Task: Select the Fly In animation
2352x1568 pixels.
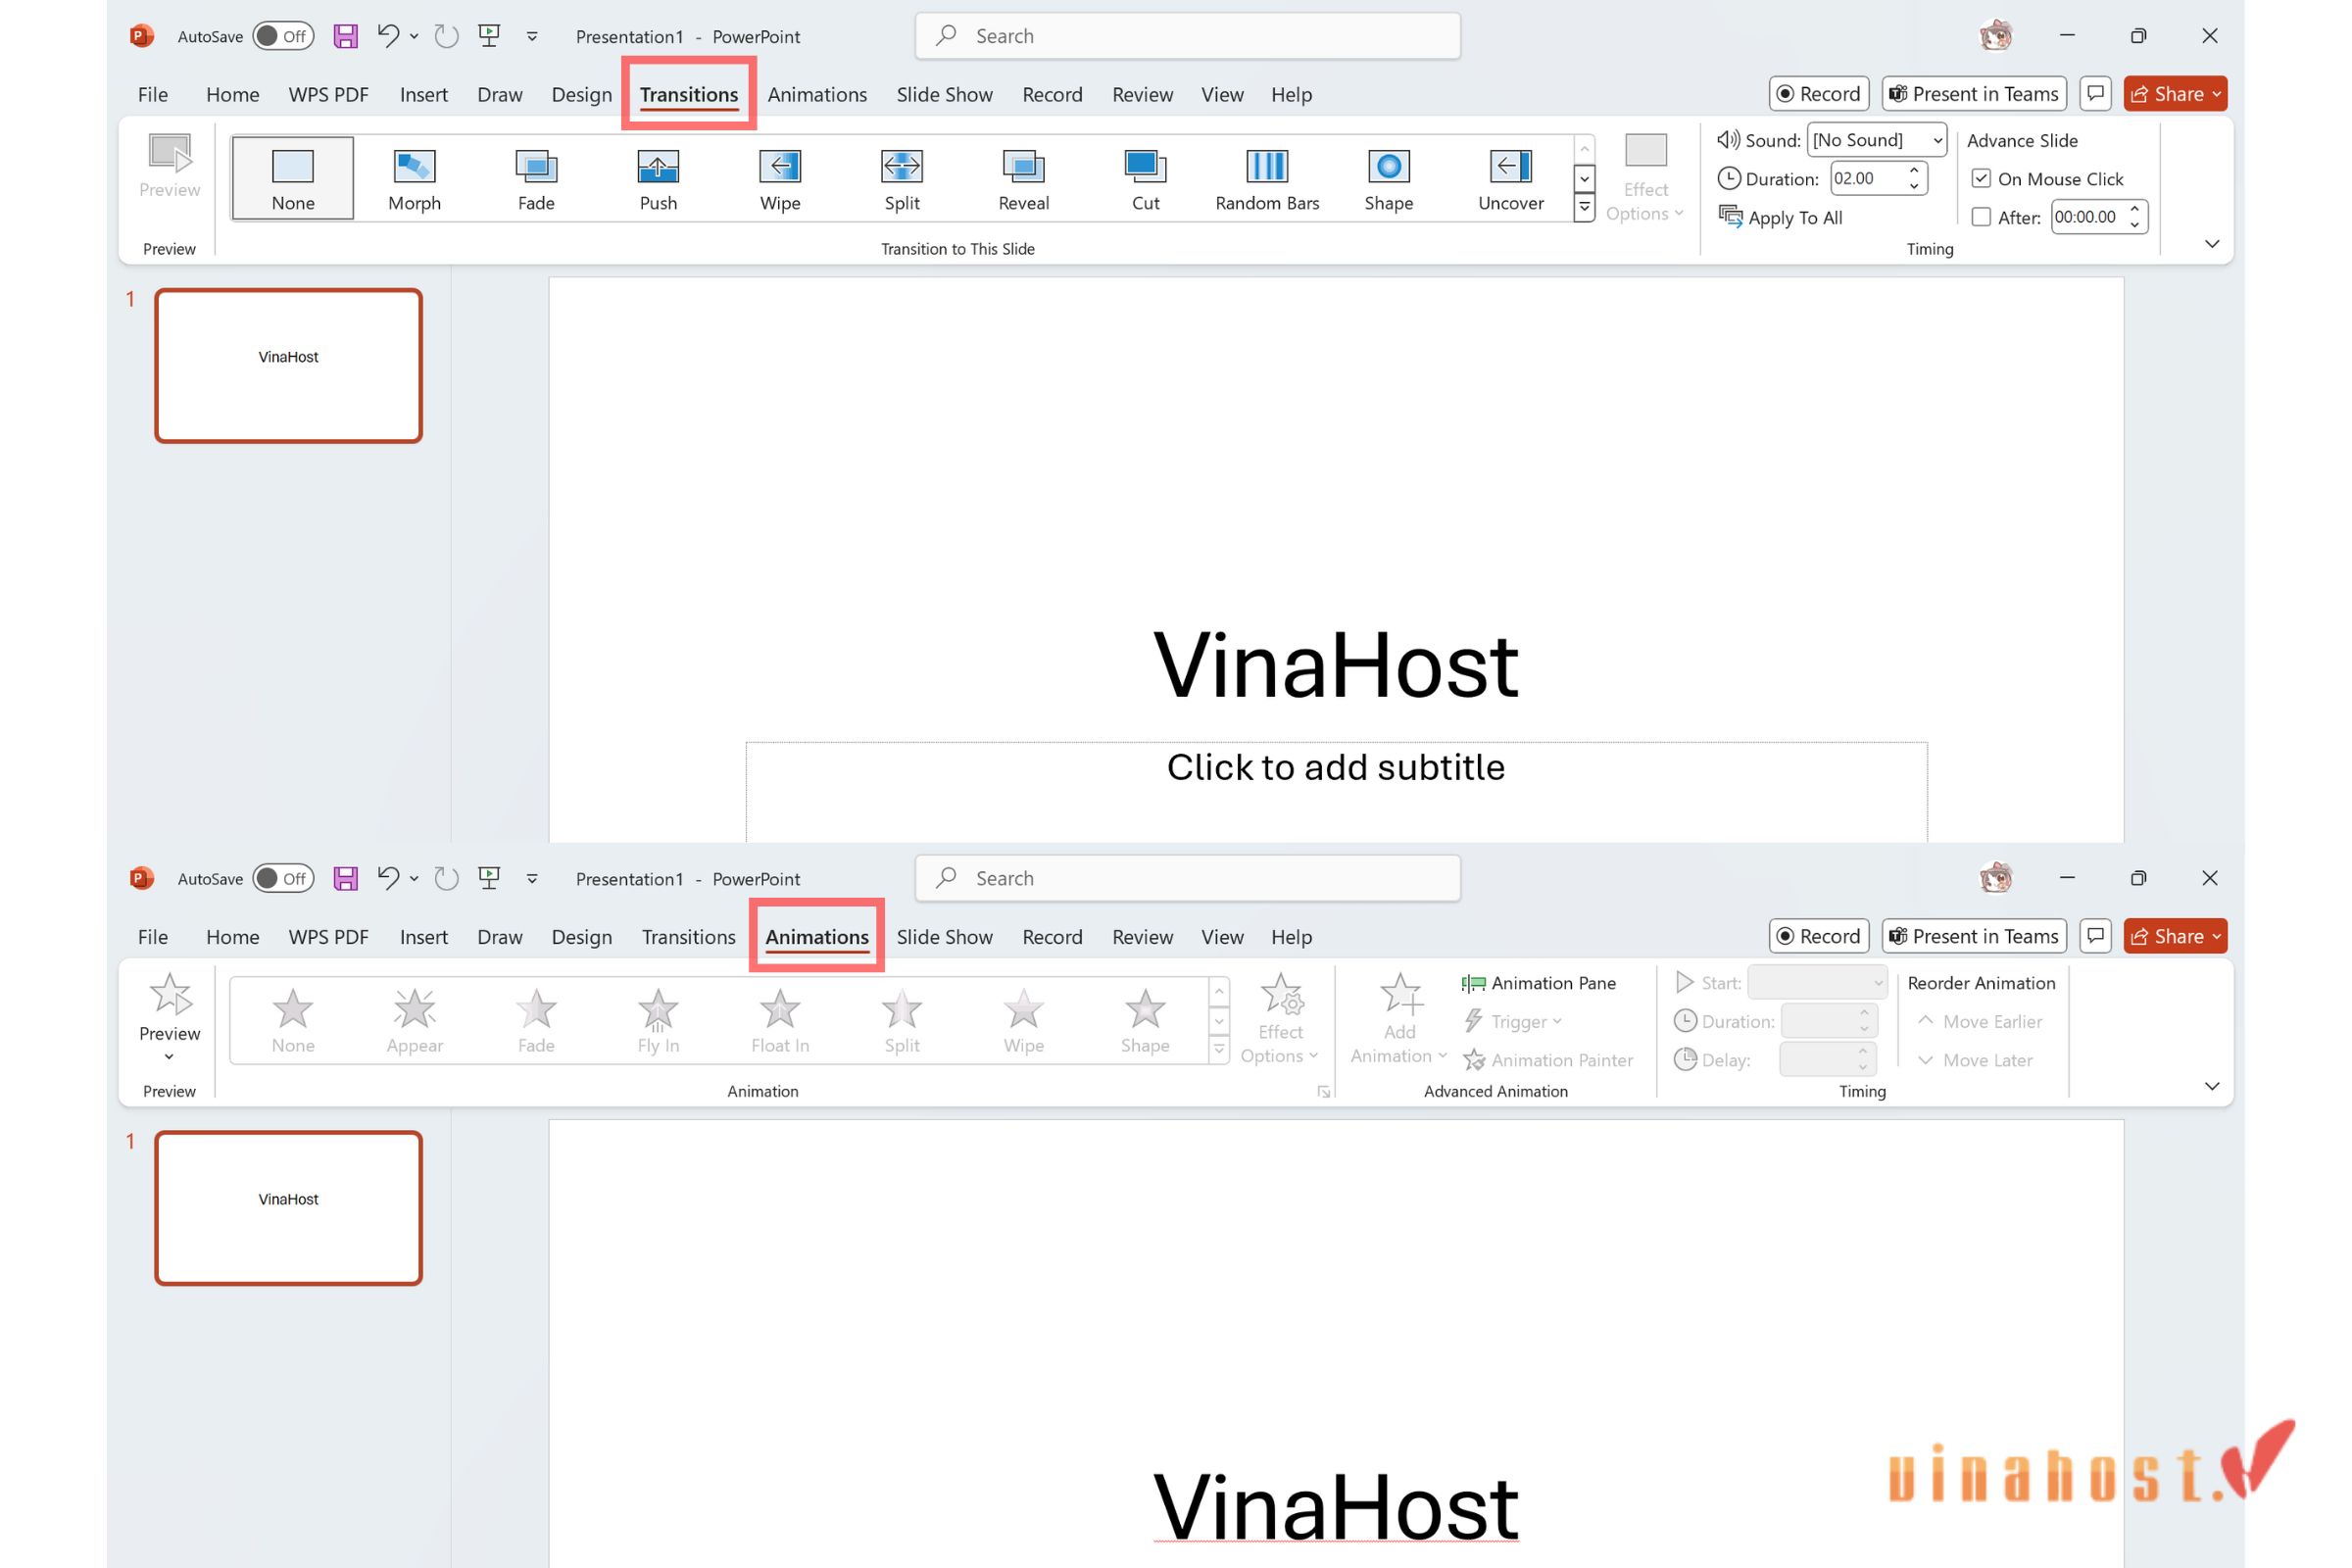Action: pos(658,1021)
